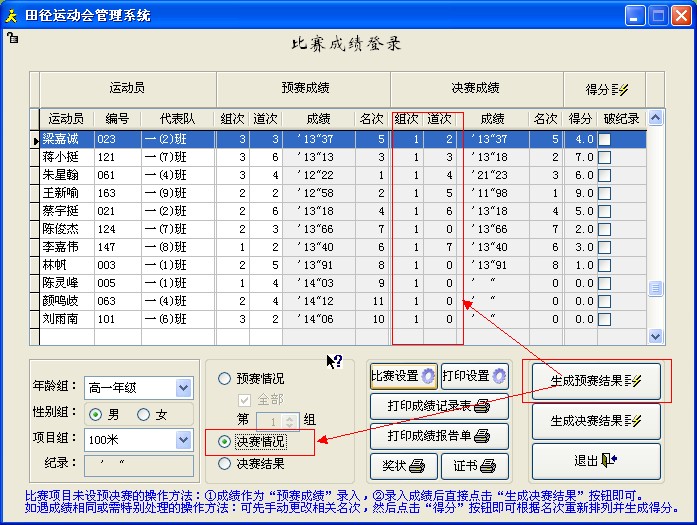Open the 项目组 100米 dropdown
The width and height of the screenshot is (697, 525).
(183, 440)
